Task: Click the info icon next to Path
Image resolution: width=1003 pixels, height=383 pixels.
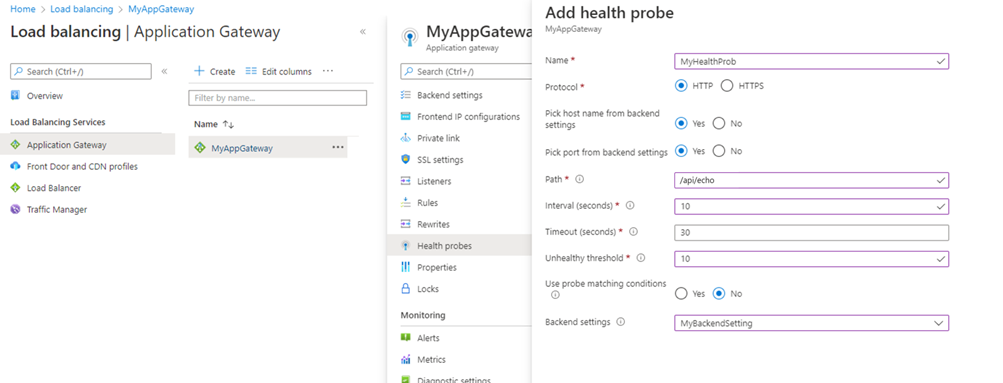Action: (580, 180)
